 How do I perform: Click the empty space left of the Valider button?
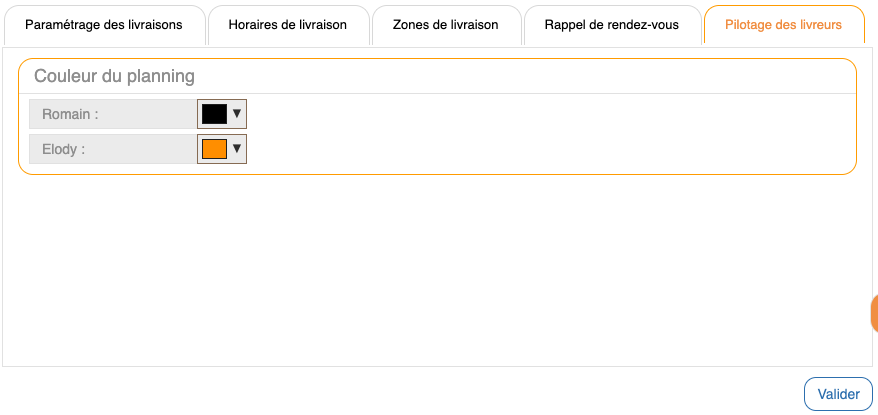click(500, 394)
